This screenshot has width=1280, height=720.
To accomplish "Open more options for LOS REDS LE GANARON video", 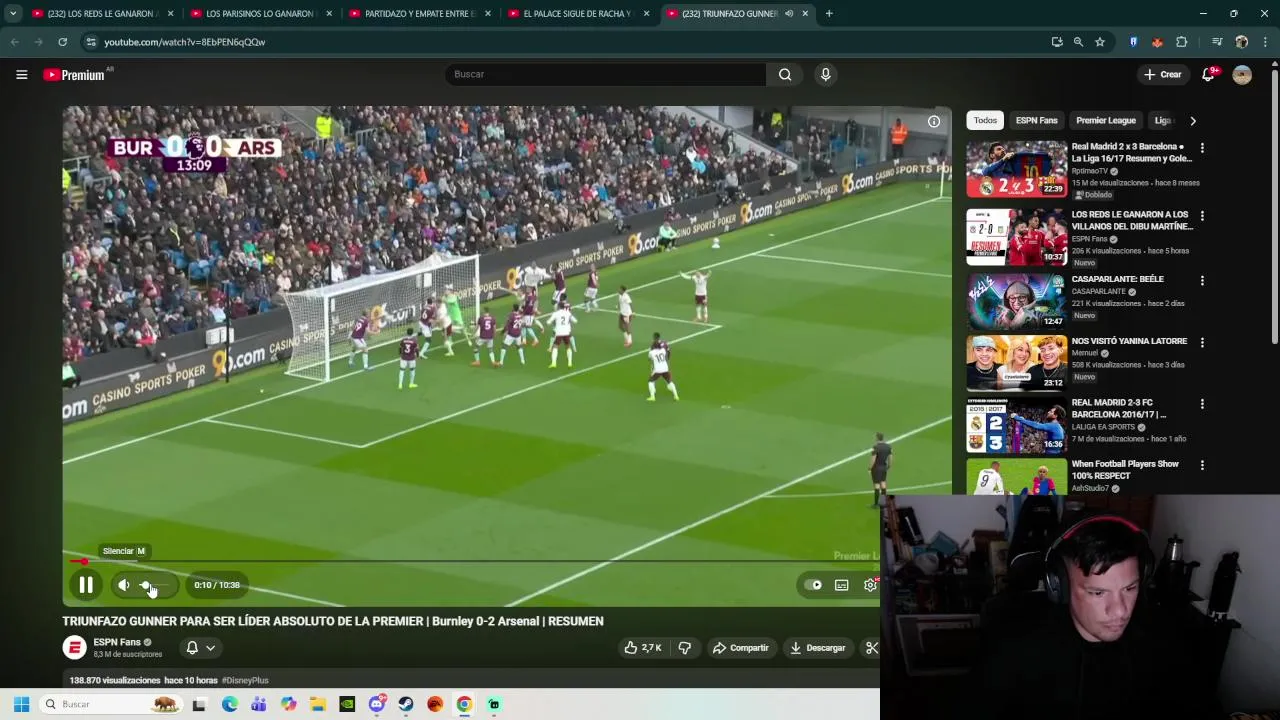I will (1202, 216).
